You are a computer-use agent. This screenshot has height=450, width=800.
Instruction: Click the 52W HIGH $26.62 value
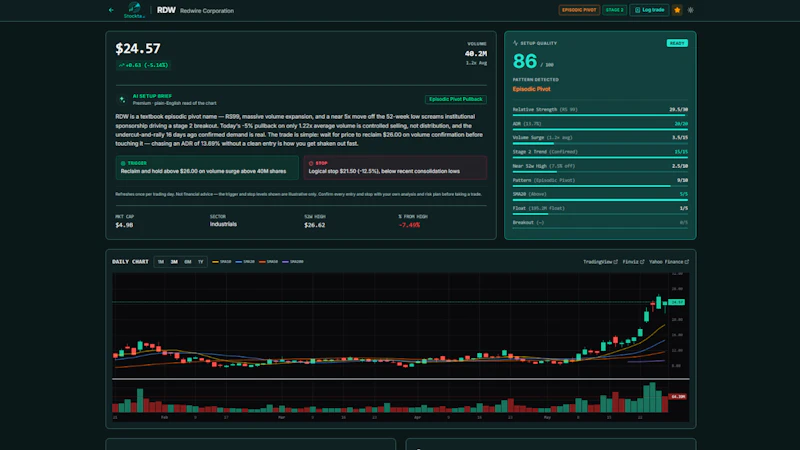pyautogui.click(x=314, y=225)
